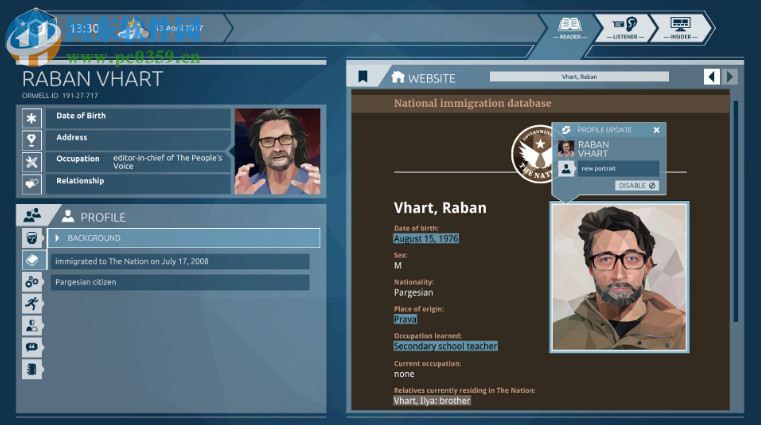Screen dimensions: 761x425
Task: Select Vhart, Ilya: brother datachunk
Action: pyautogui.click(x=432, y=400)
